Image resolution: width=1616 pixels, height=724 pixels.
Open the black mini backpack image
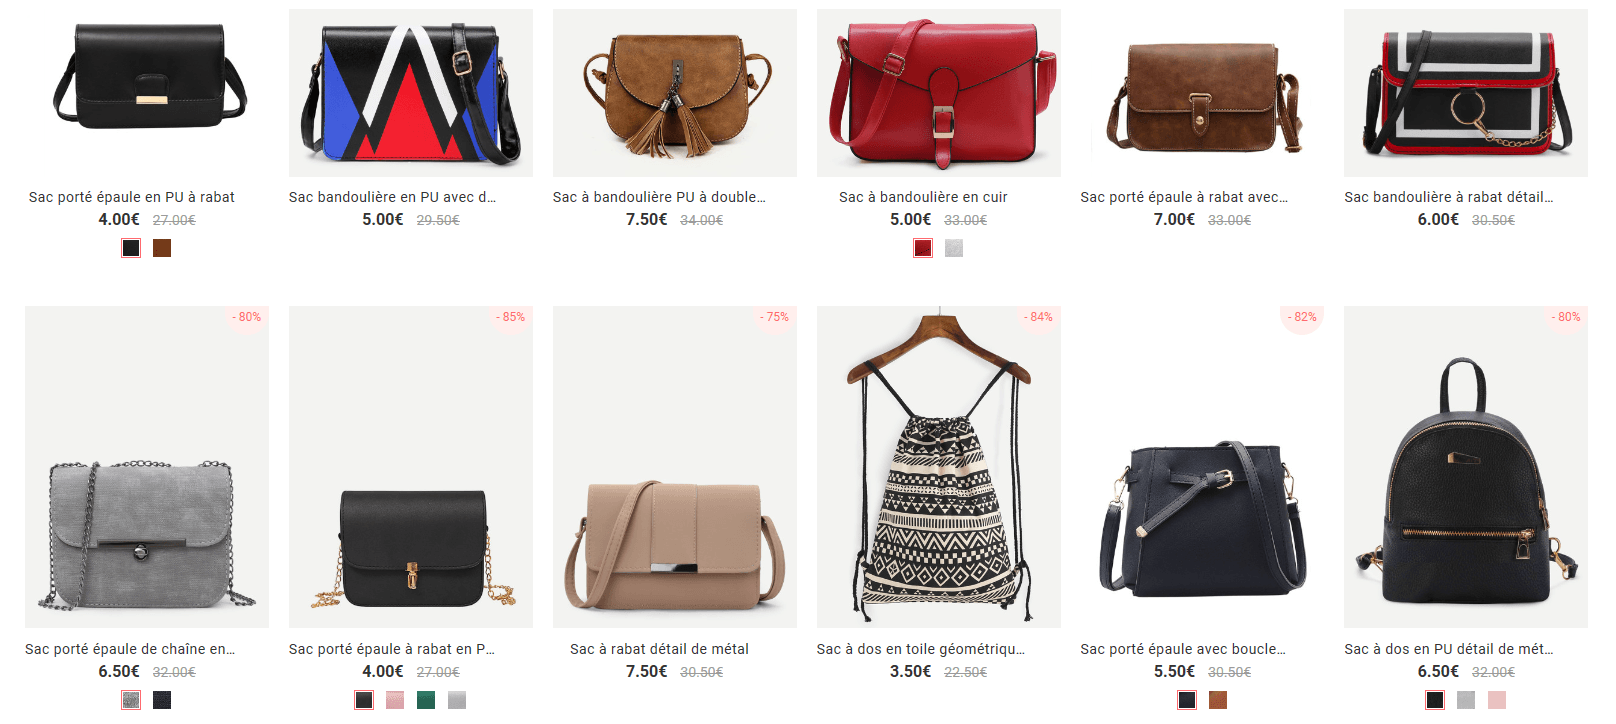coord(1466,467)
